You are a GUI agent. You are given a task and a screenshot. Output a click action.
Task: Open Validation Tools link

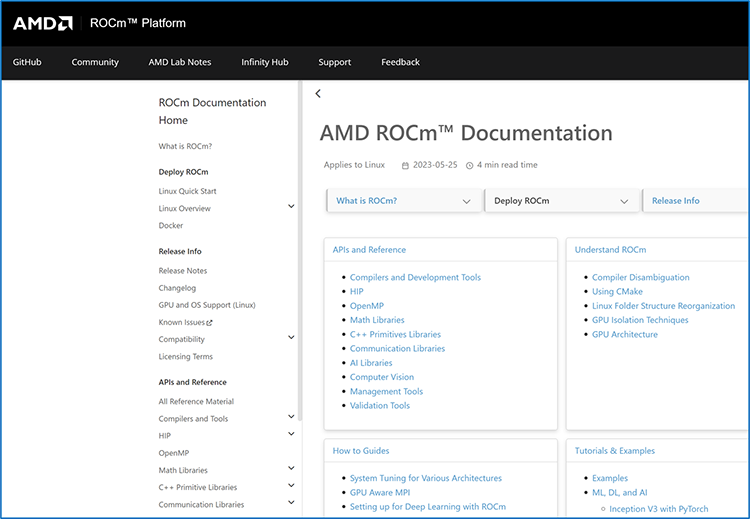pyautogui.click(x=380, y=406)
